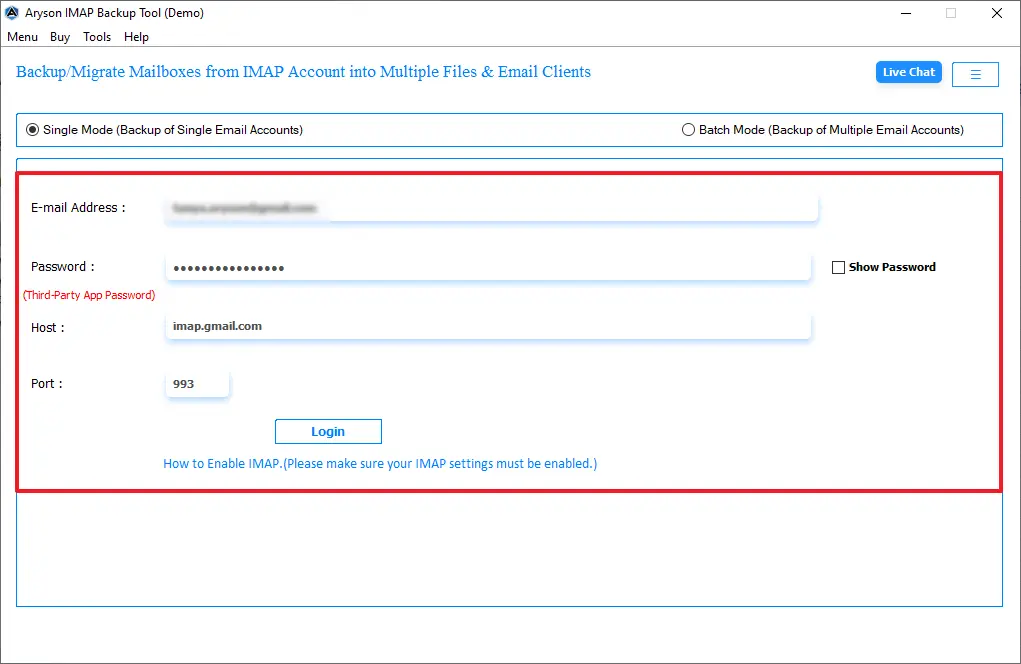Image resolution: width=1021 pixels, height=664 pixels.
Task: Click the E-mail Address input field
Action: pyautogui.click(x=490, y=207)
